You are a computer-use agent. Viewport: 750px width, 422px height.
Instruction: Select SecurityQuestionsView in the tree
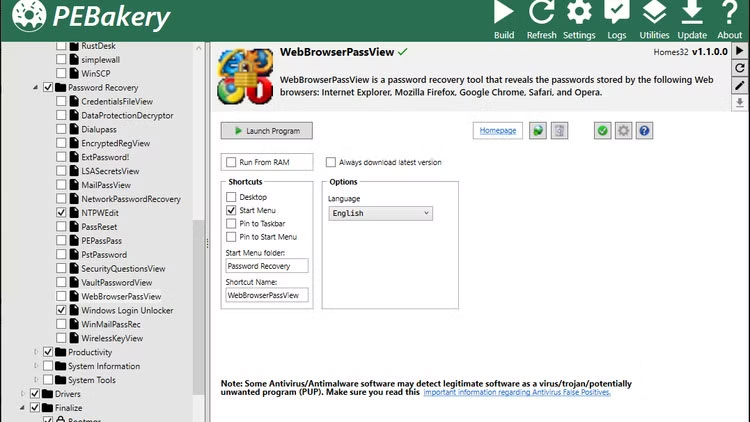pyautogui.click(x=123, y=269)
